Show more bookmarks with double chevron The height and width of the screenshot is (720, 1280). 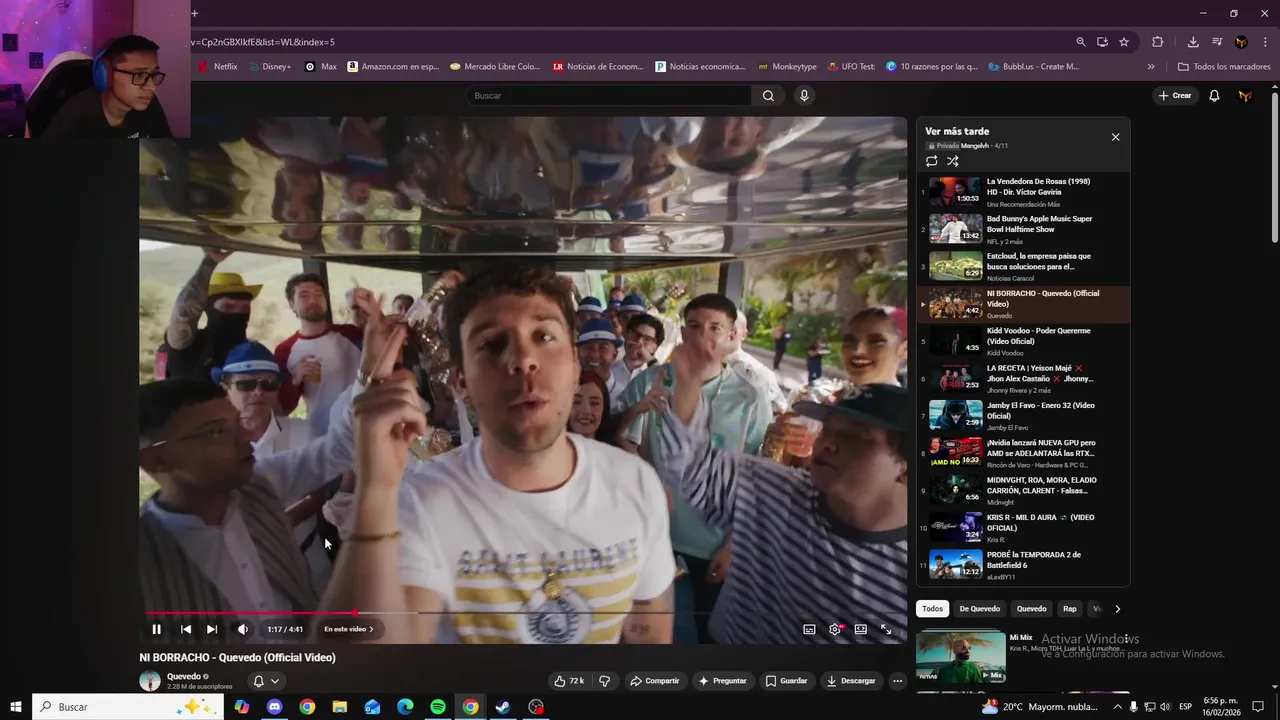pos(1151,67)
